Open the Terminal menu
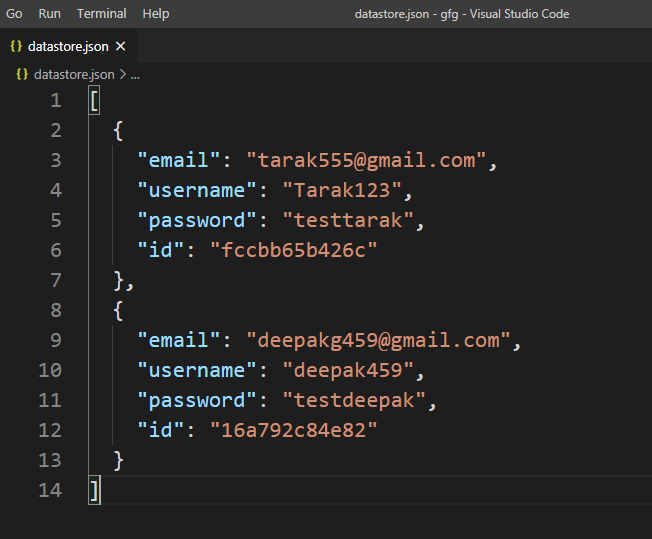The image size is (652, 539). (101, 14)
